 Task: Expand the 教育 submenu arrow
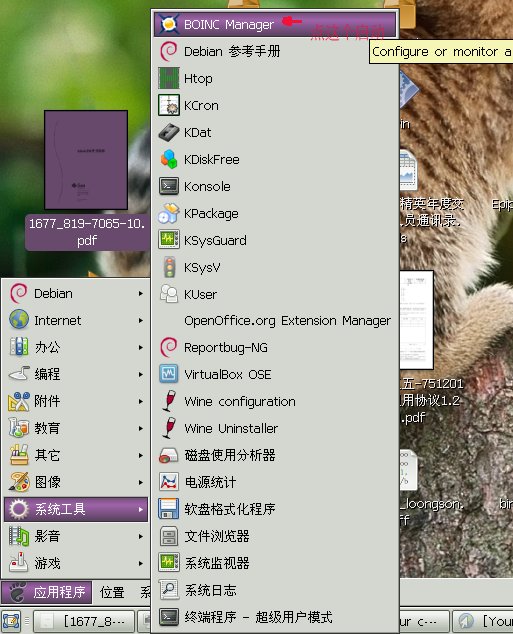coord(140,428)
